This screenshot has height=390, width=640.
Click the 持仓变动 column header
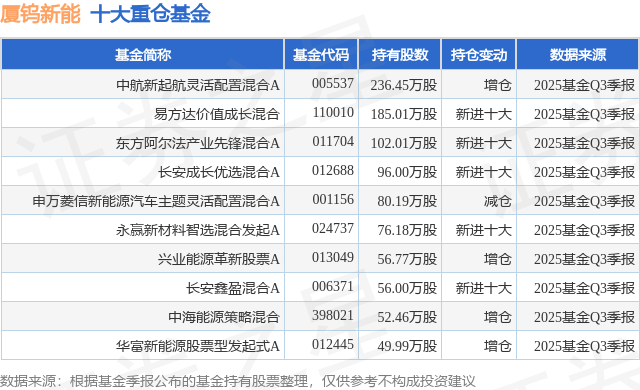479,55
